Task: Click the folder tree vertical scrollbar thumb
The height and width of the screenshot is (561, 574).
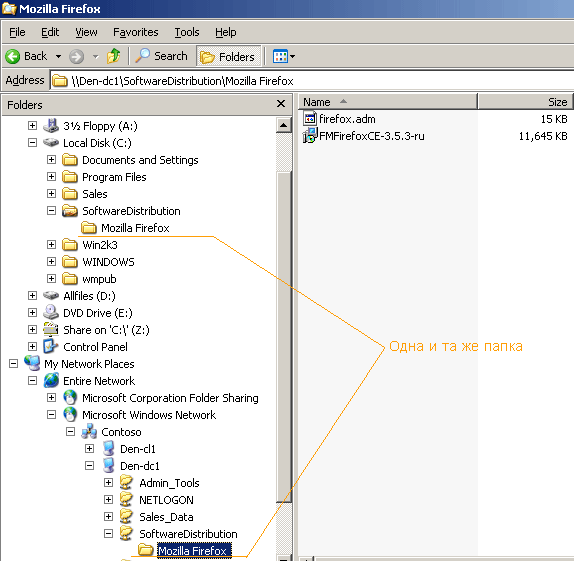Action: coord(284,337)
